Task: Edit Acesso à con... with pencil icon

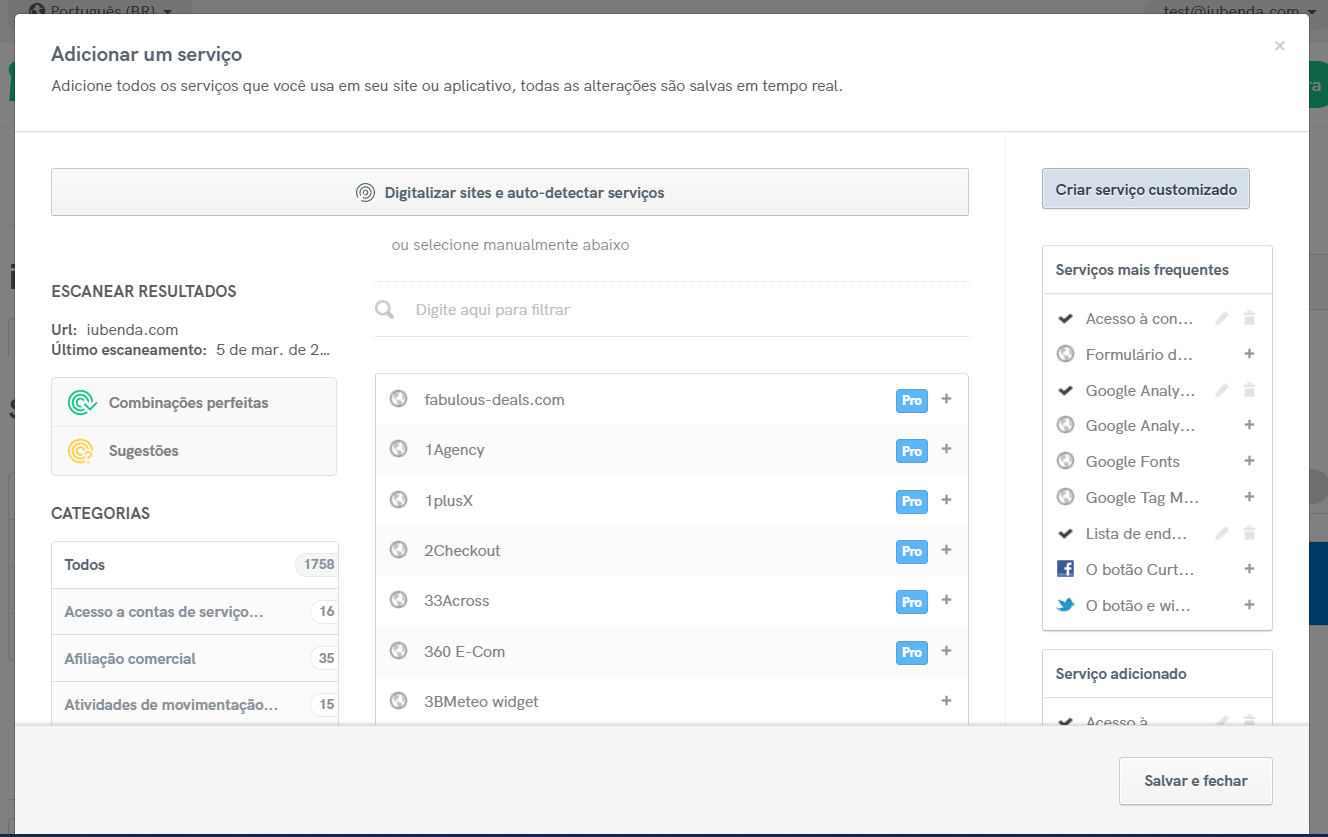Action: 1221,318
